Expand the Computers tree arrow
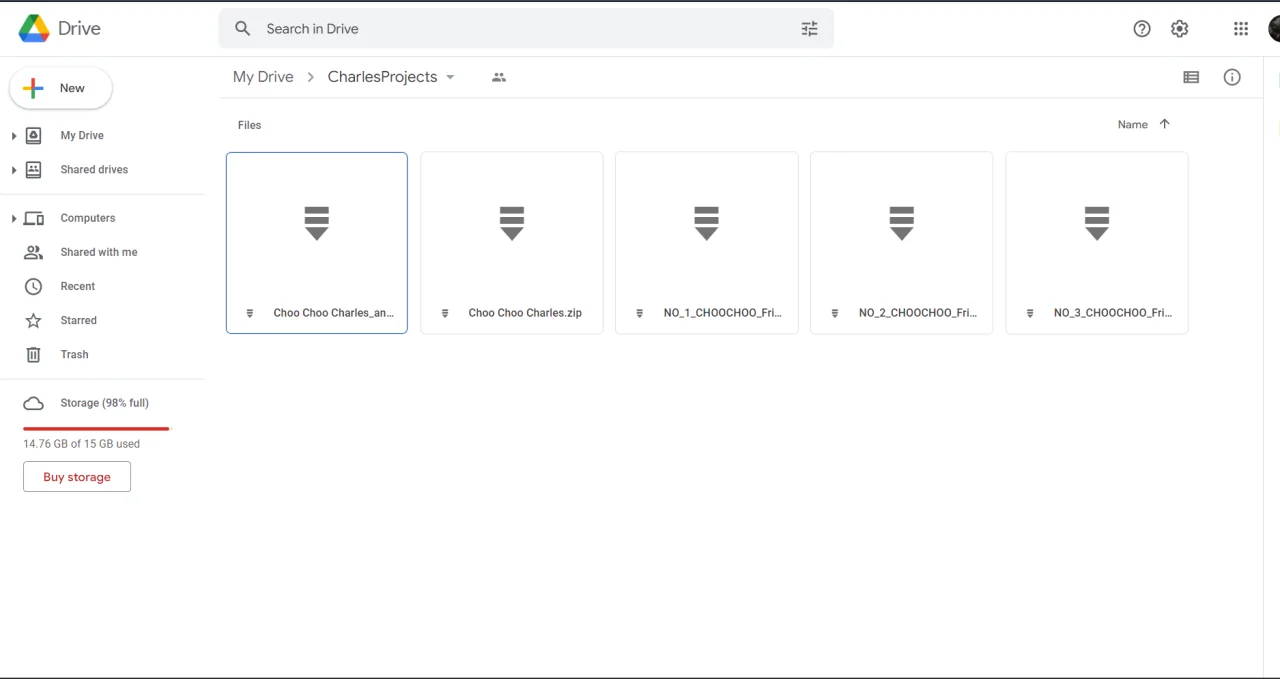 [14, 219]
